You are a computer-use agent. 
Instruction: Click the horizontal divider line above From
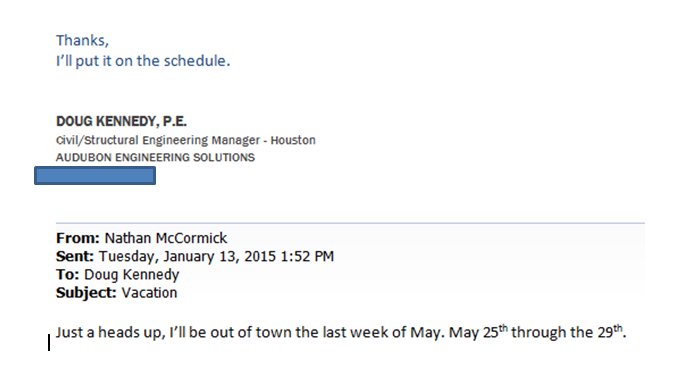[x=350, y=223]
